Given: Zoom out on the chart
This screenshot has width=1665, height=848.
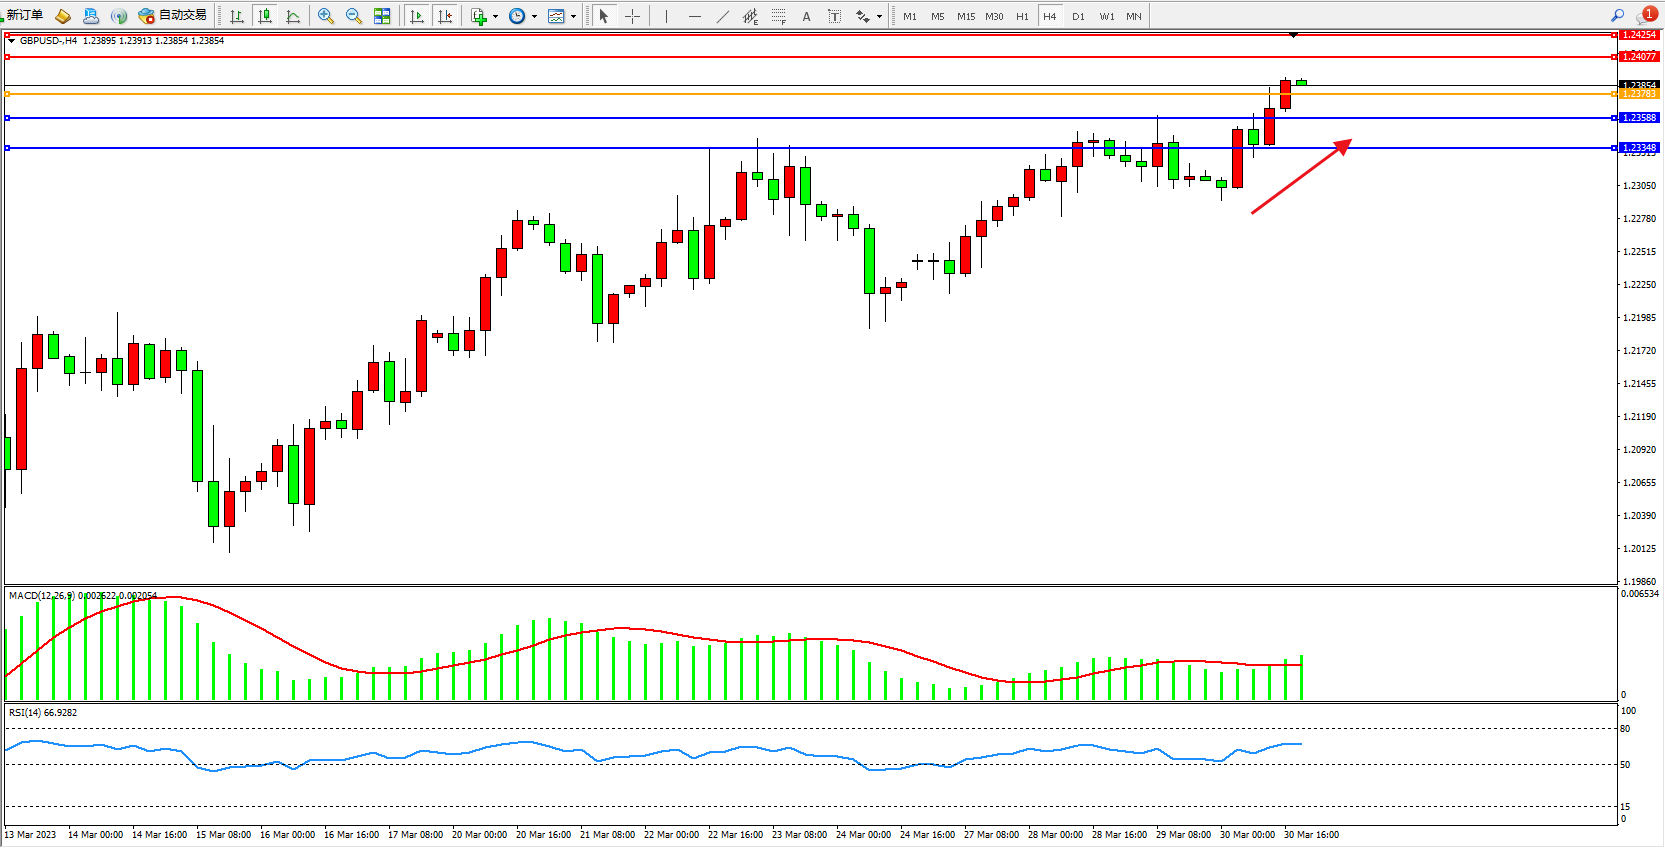Looking at the screenshot, I should [x=354, y=16].
